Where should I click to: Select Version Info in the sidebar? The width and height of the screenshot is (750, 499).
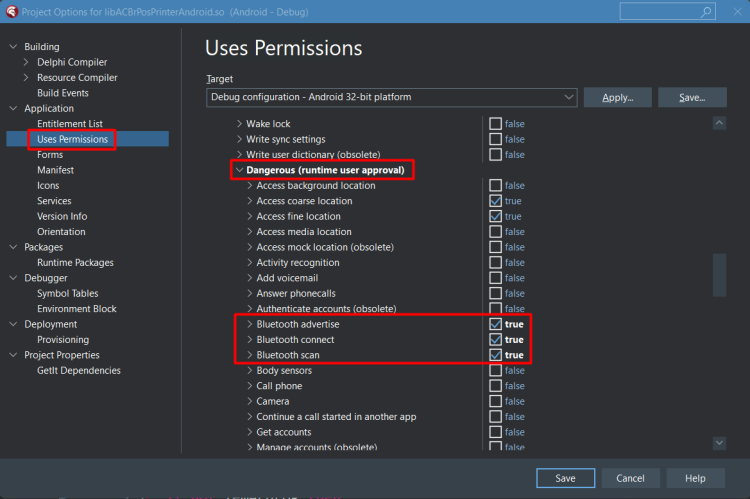coord(62,216)
